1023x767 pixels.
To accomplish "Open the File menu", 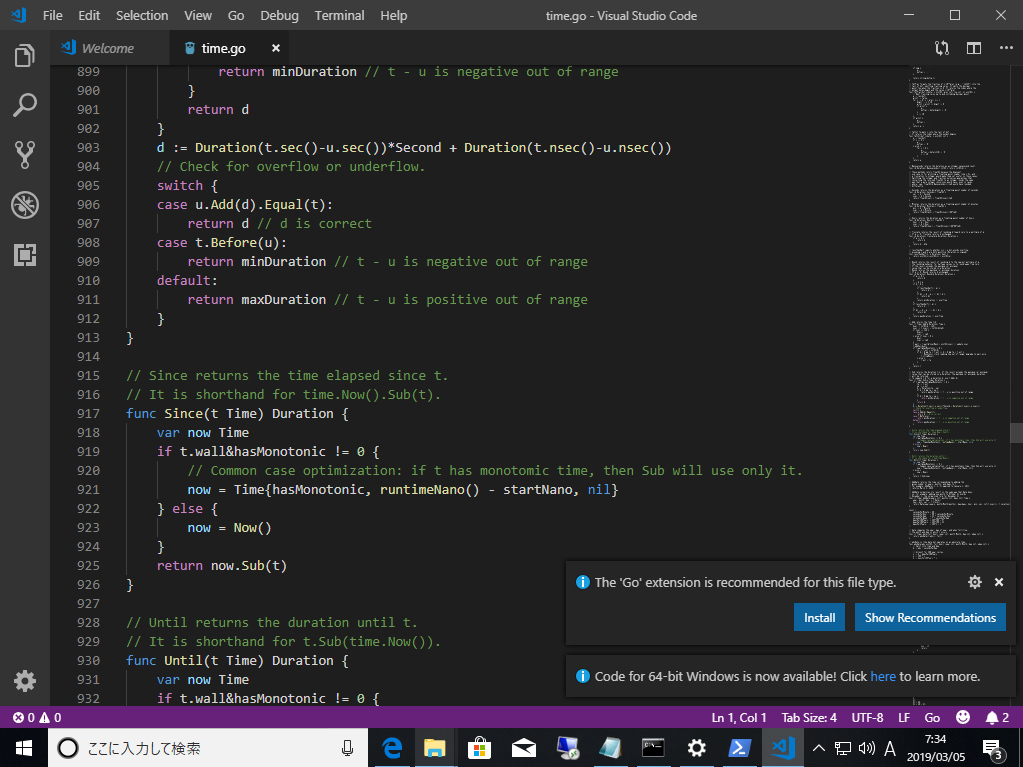I will 53,15.
